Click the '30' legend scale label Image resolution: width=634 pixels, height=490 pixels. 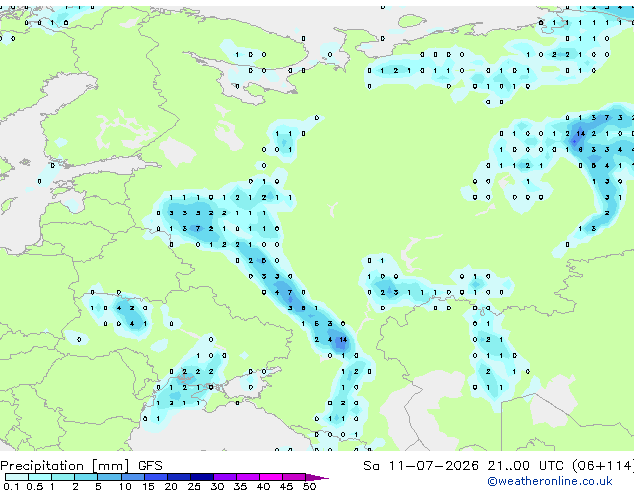(217, 486)
